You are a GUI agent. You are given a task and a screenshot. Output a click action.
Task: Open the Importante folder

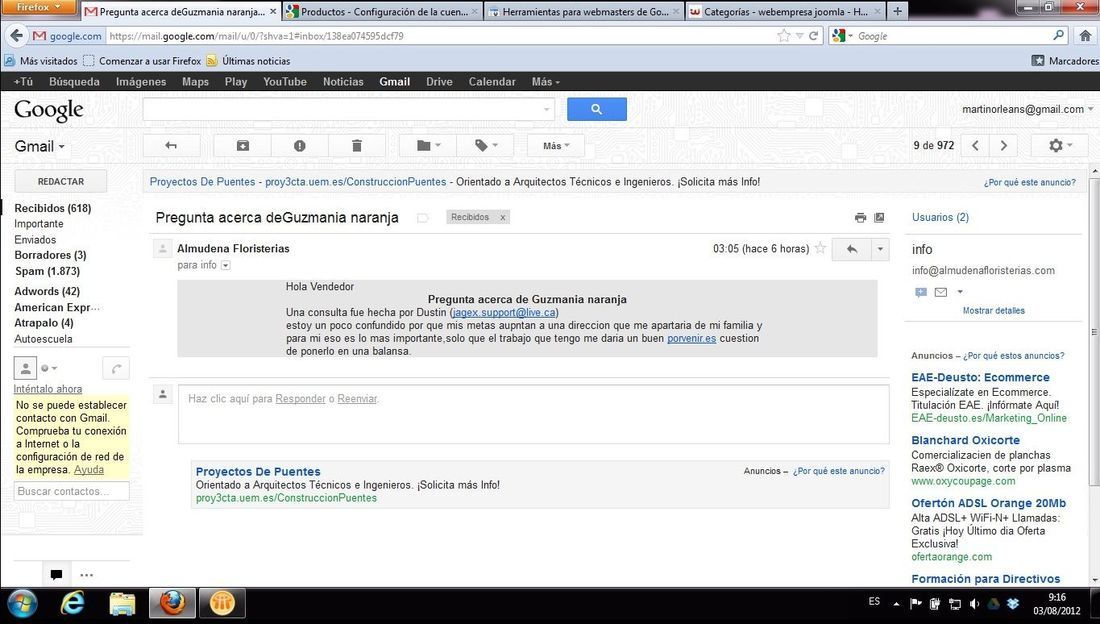(39, 224)
